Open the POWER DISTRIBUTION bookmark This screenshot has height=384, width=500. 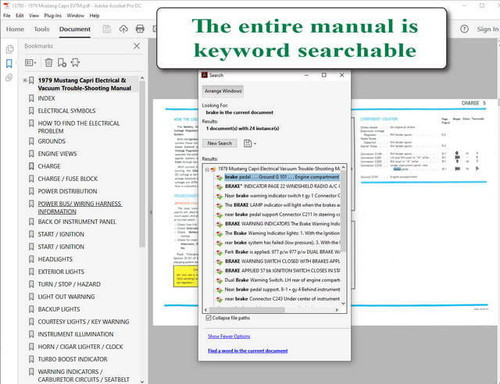pos(67,191)
